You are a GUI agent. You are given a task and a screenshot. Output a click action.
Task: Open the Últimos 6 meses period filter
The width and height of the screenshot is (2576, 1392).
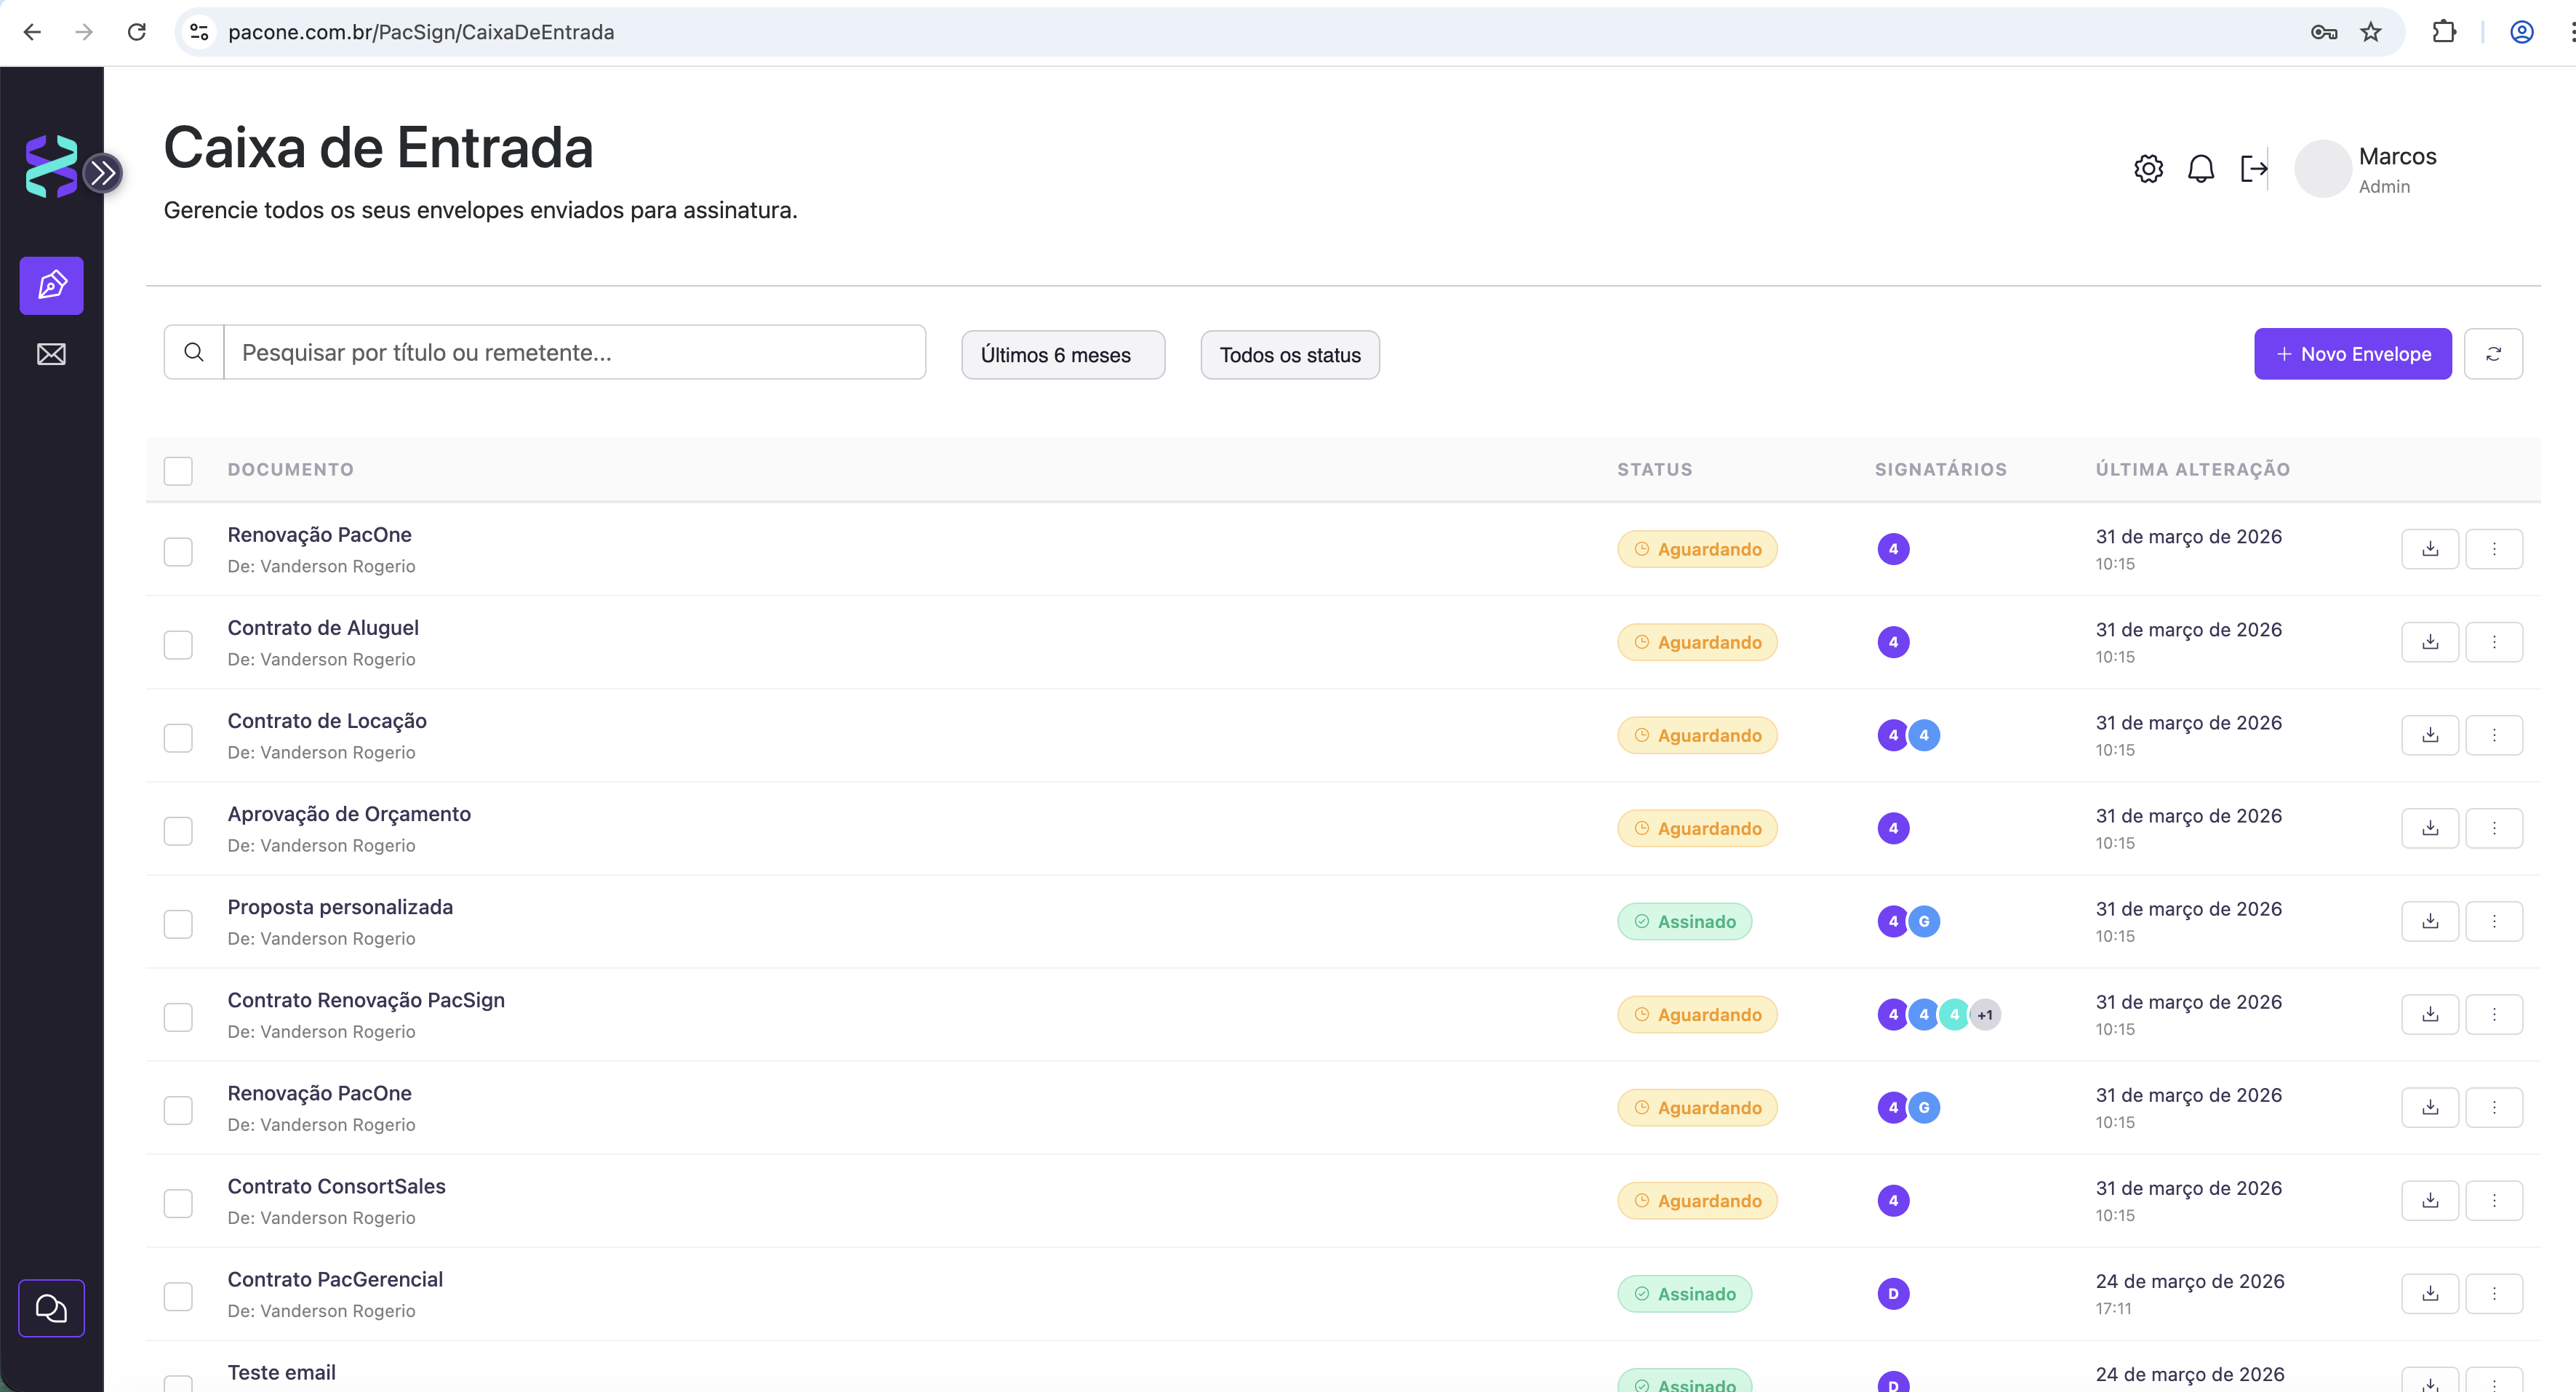tap(1063, 355)
